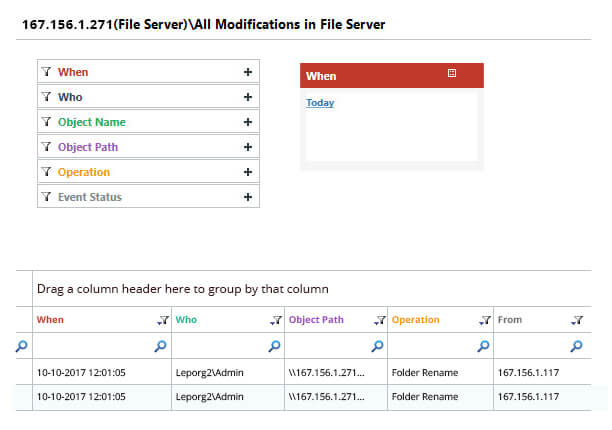Click the search magnifier under When column

click(160, 346)
